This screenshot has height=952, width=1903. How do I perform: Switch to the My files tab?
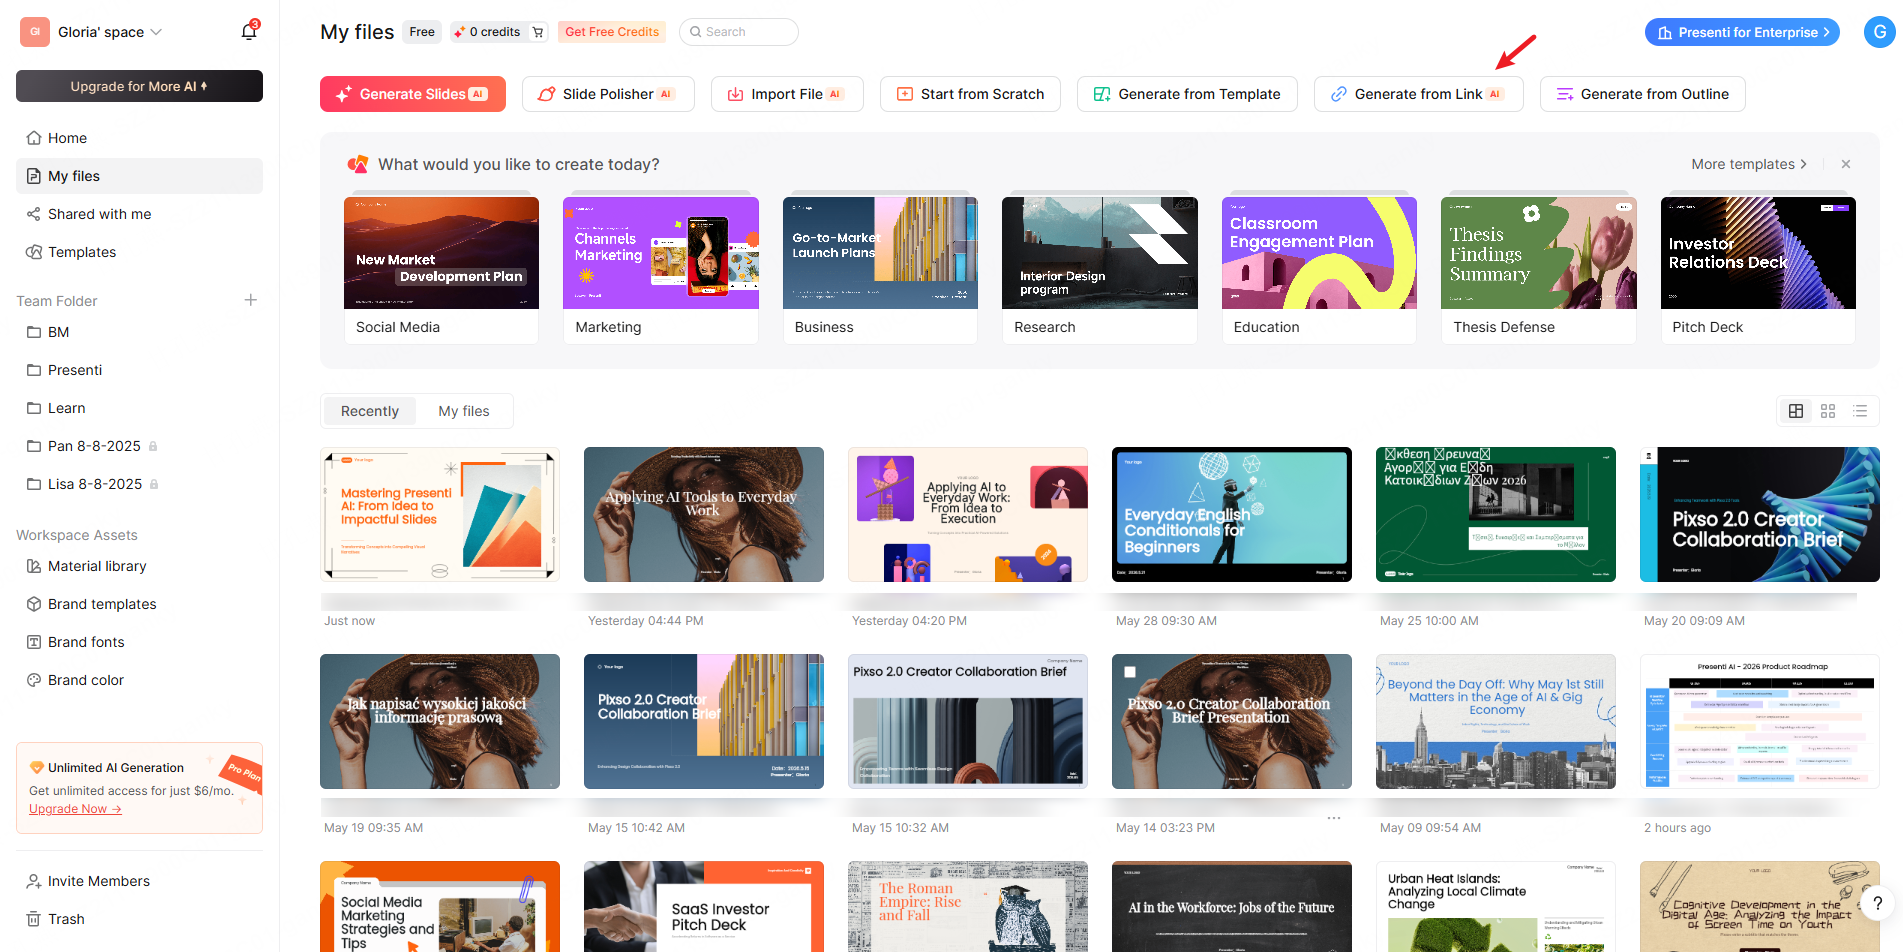pos(464,411)
